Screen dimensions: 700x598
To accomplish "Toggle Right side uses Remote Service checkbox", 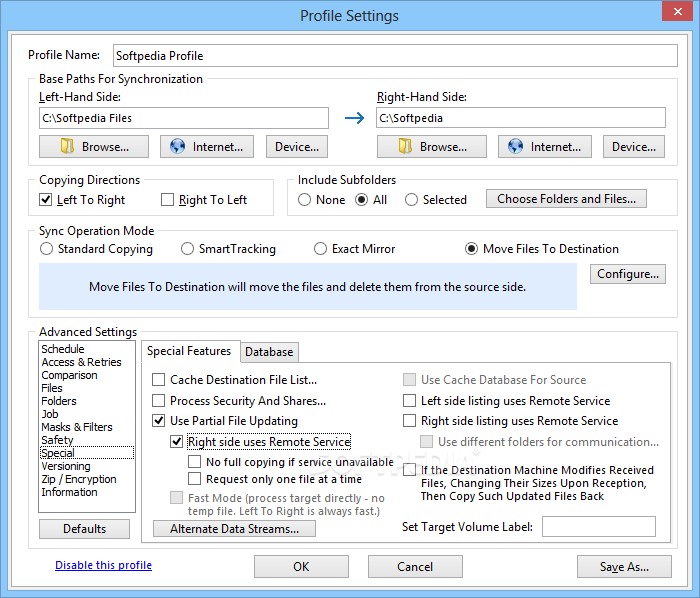I will (176, 441).
